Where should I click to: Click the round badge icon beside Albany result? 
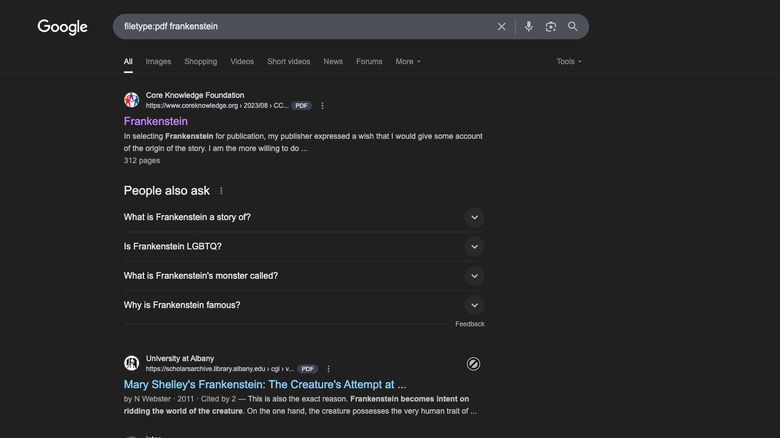pos(473,364)
